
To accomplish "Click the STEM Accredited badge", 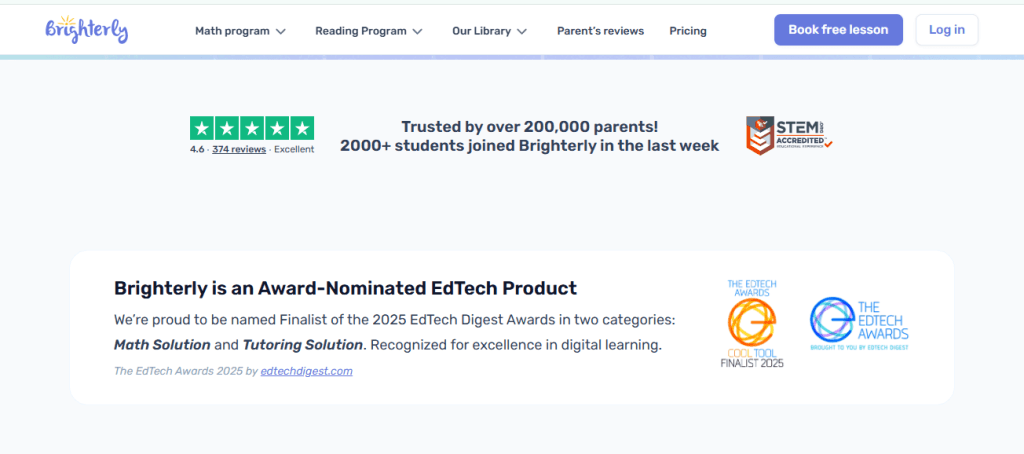I will click(789, 135).
